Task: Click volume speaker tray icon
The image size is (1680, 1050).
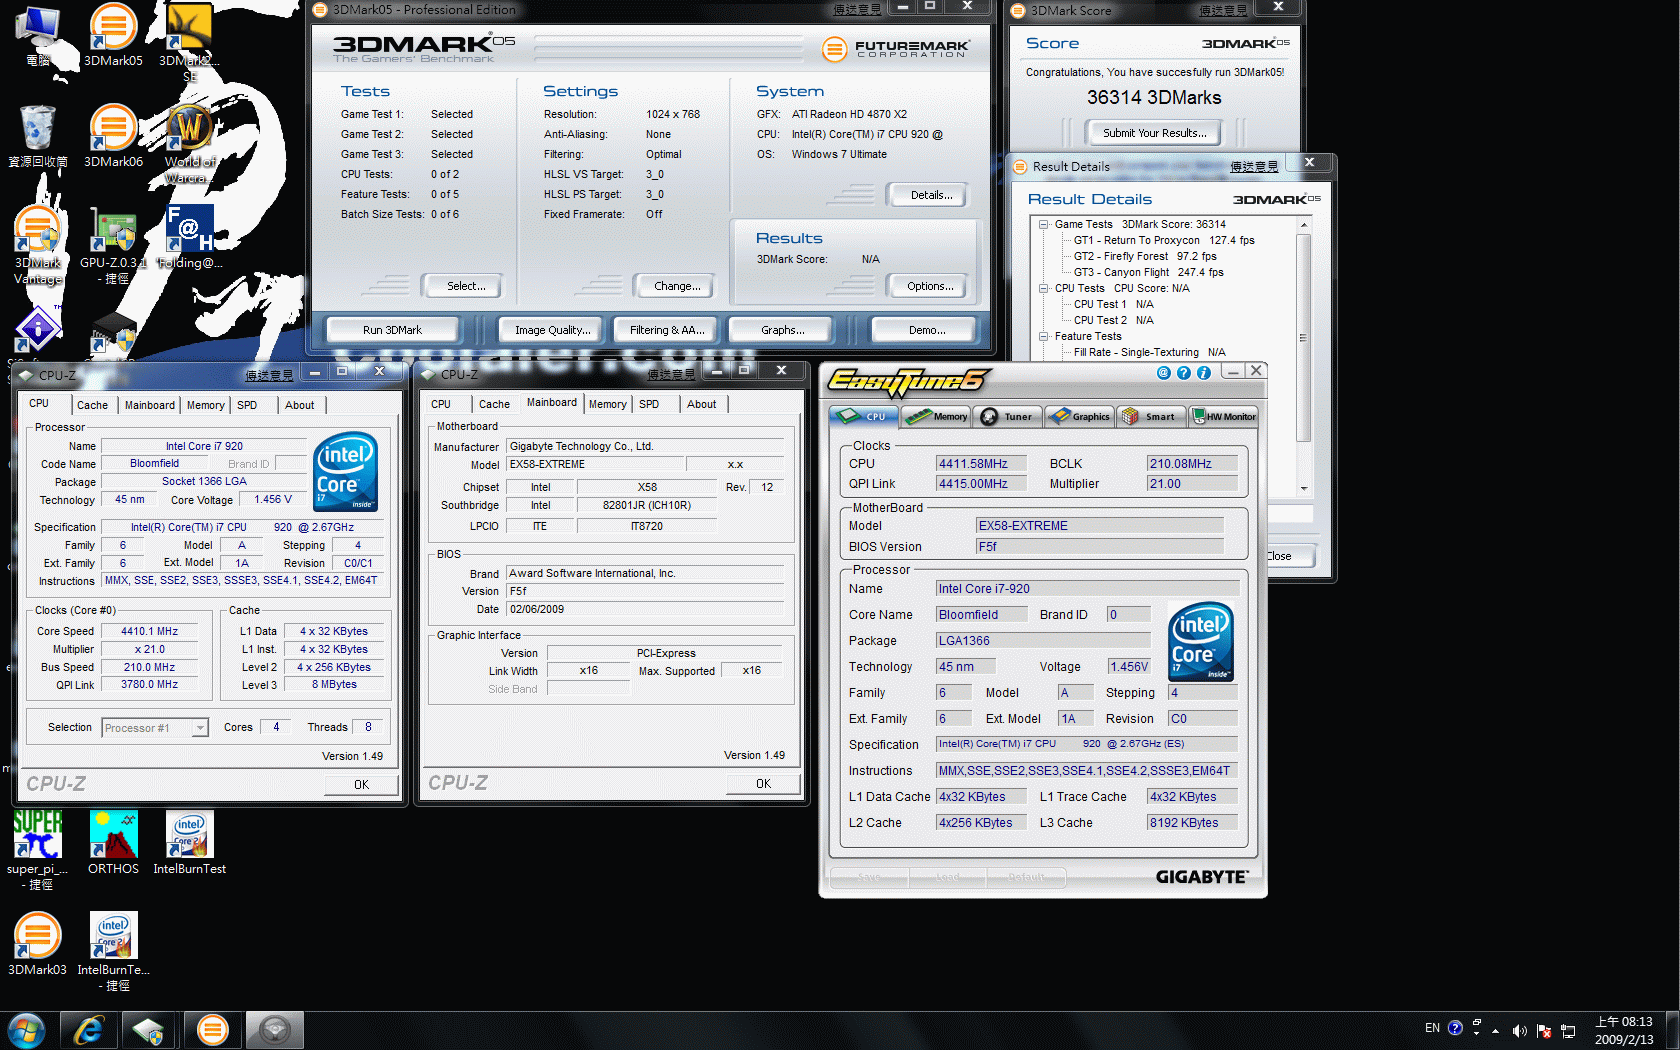Action: coord(1519,1030)
